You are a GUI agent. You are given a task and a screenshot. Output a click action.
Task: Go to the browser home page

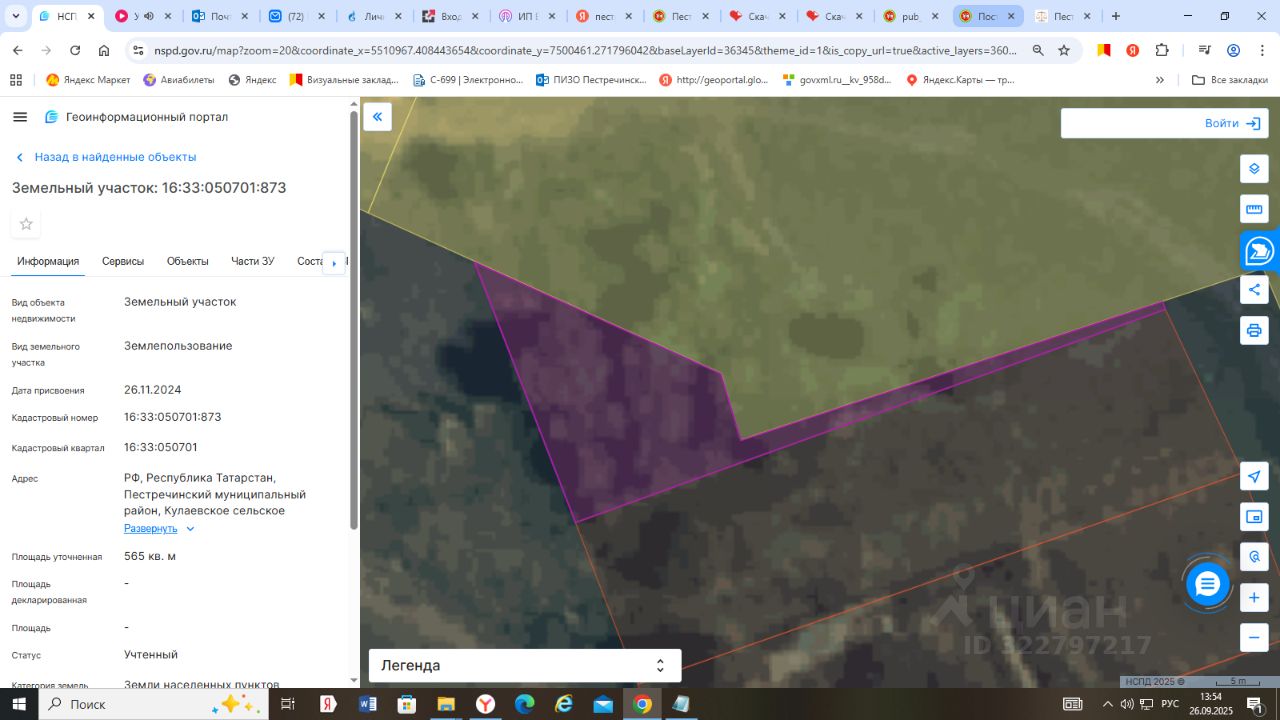point(104,51)
